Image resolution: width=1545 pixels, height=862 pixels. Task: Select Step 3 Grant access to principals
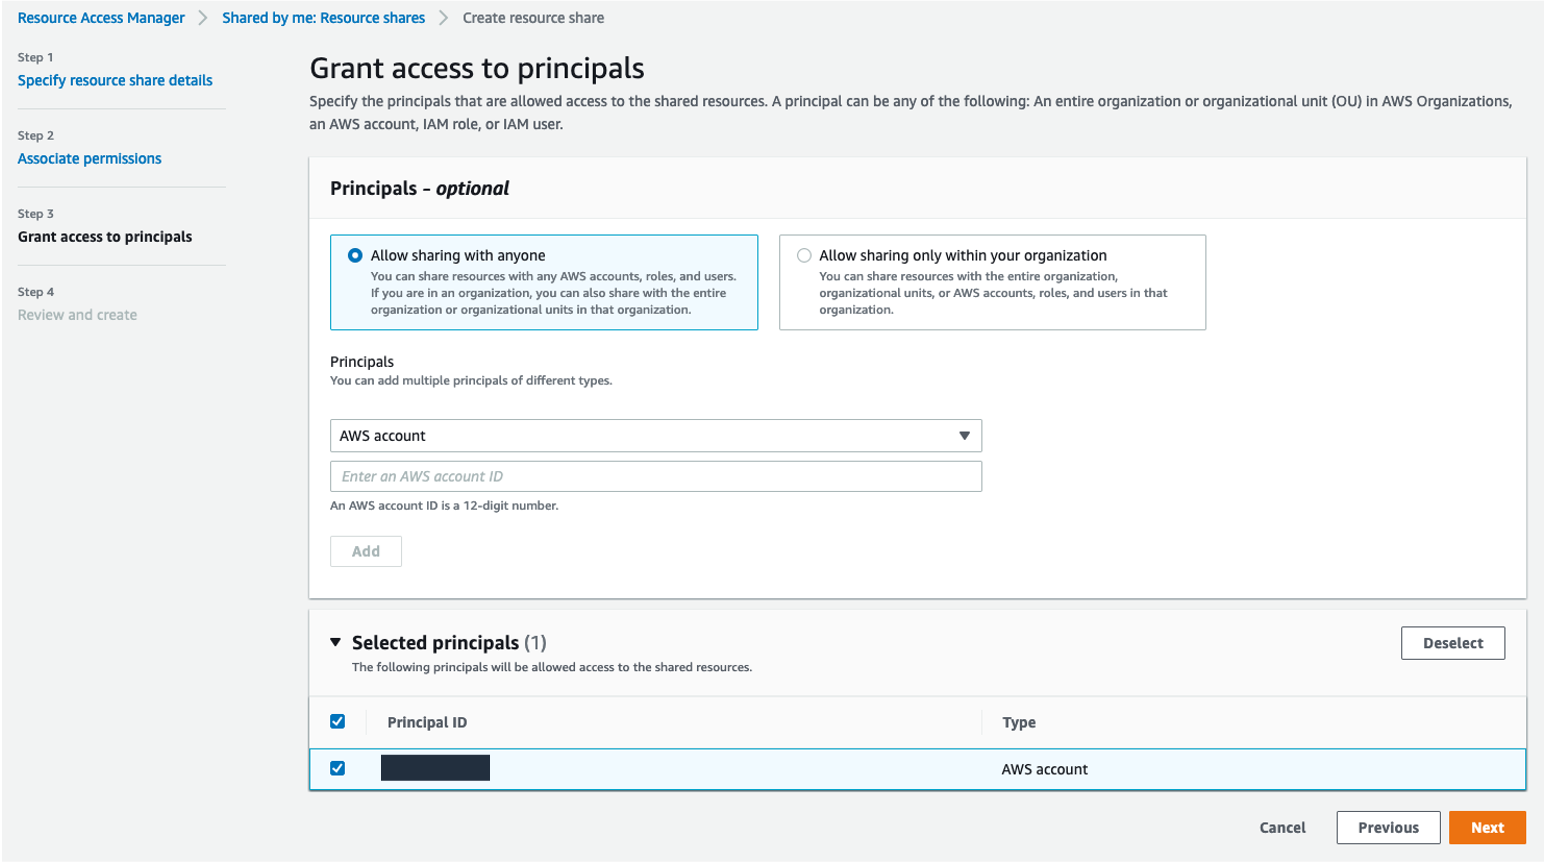105,237
